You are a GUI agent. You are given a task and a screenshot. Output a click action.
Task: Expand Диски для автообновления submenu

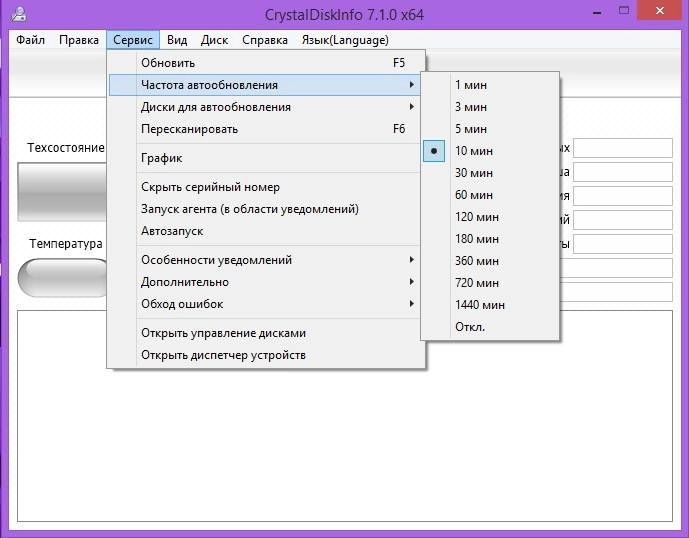[x=265, y=107]
